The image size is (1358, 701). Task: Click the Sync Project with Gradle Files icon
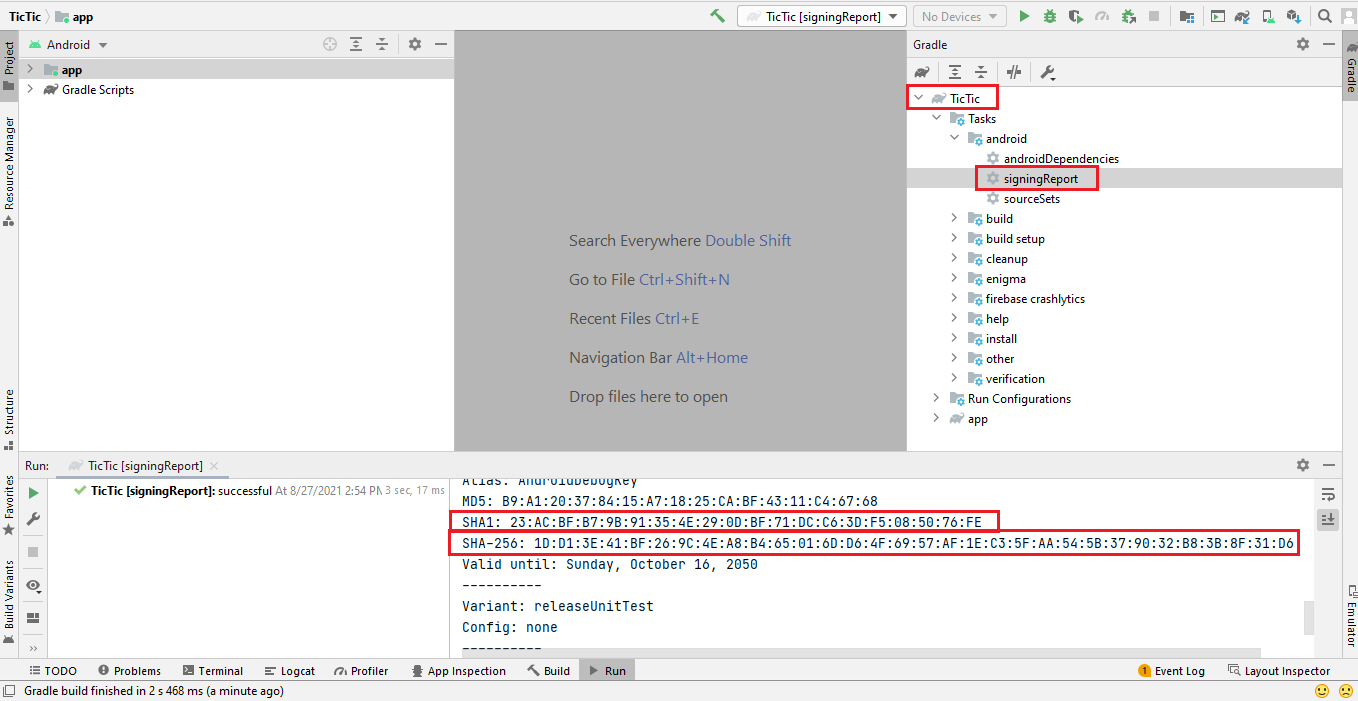pyautogui.click(x=1242, y=16)
